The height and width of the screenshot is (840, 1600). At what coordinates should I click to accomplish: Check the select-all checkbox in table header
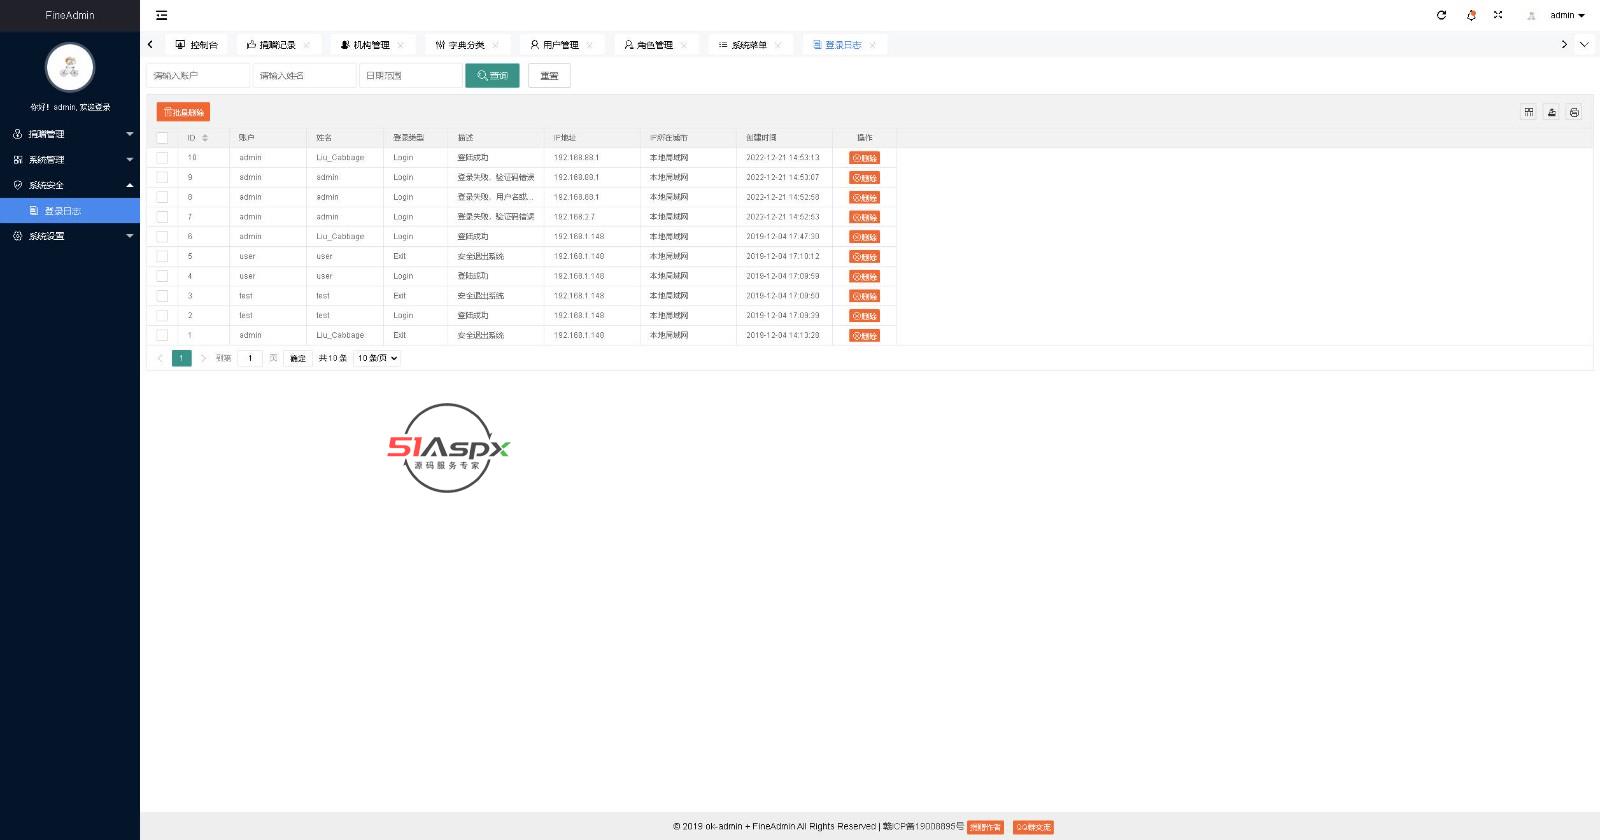[x=162, y=138]
